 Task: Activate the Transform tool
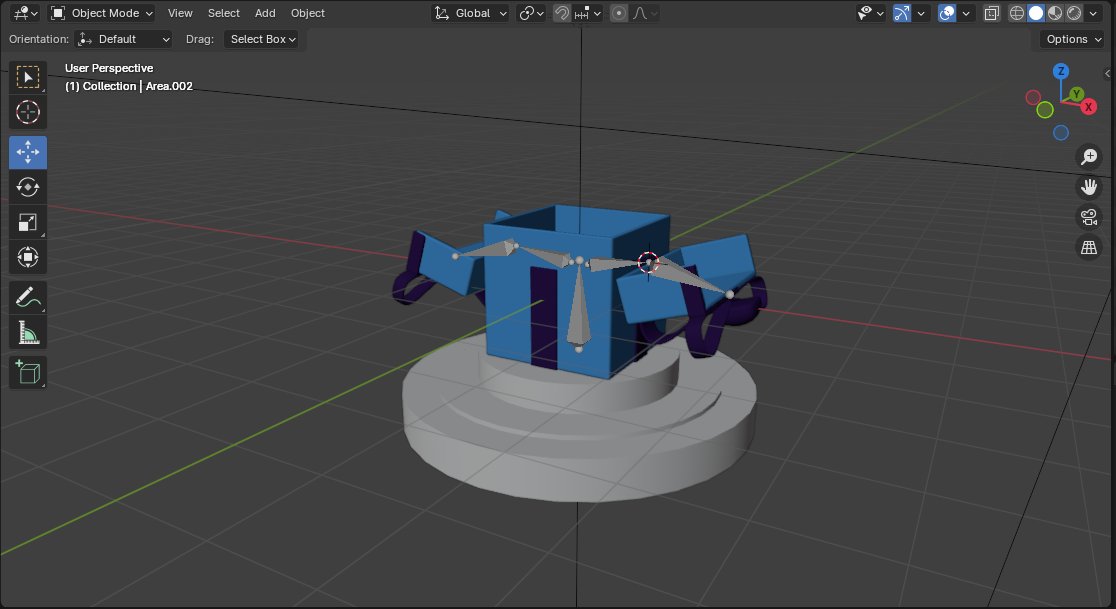pos(28,258)
